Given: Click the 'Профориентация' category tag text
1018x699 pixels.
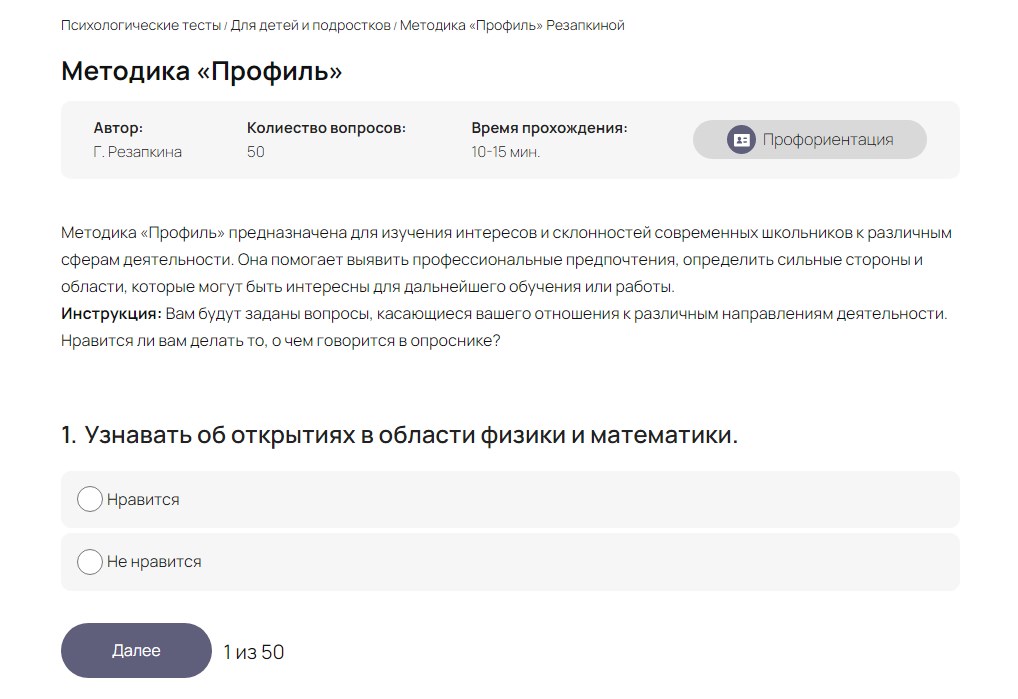Looking at the screenshot, I should click(827, 140).
